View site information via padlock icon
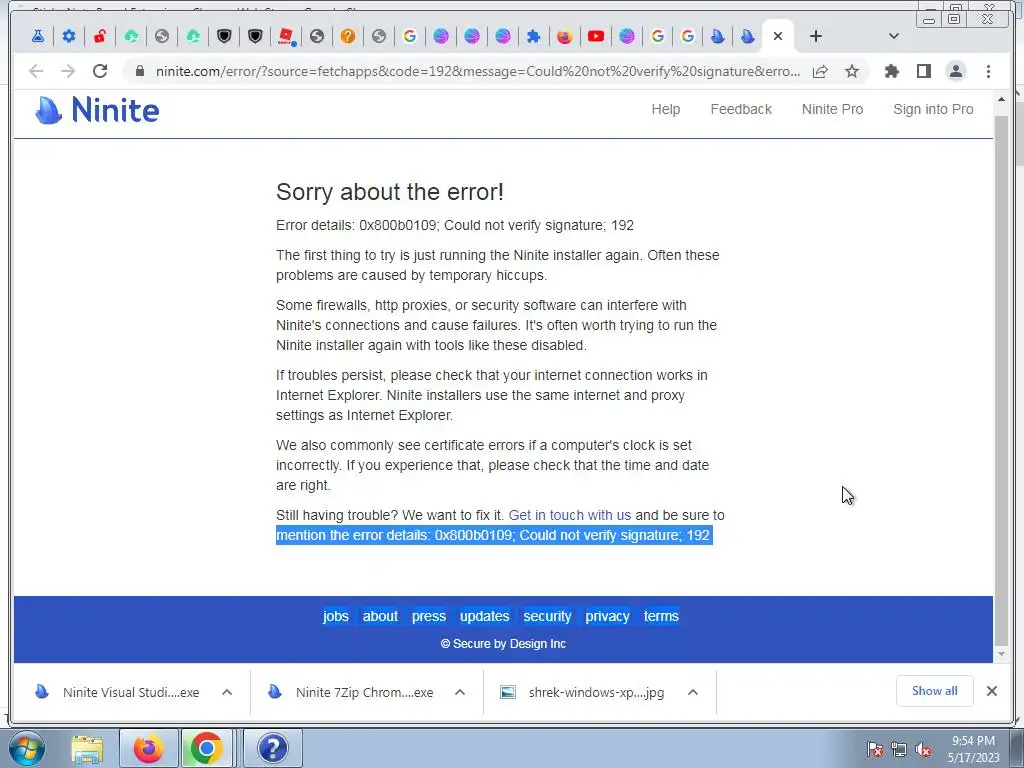Image resolution: width=1024 pixels, height=768 pixels. [139, 71]
